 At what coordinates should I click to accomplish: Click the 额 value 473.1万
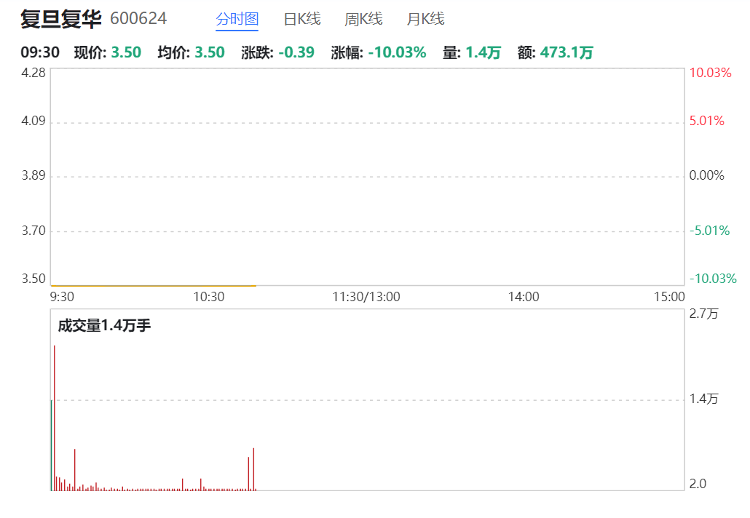pyautogui.click(x=566, y=52)
